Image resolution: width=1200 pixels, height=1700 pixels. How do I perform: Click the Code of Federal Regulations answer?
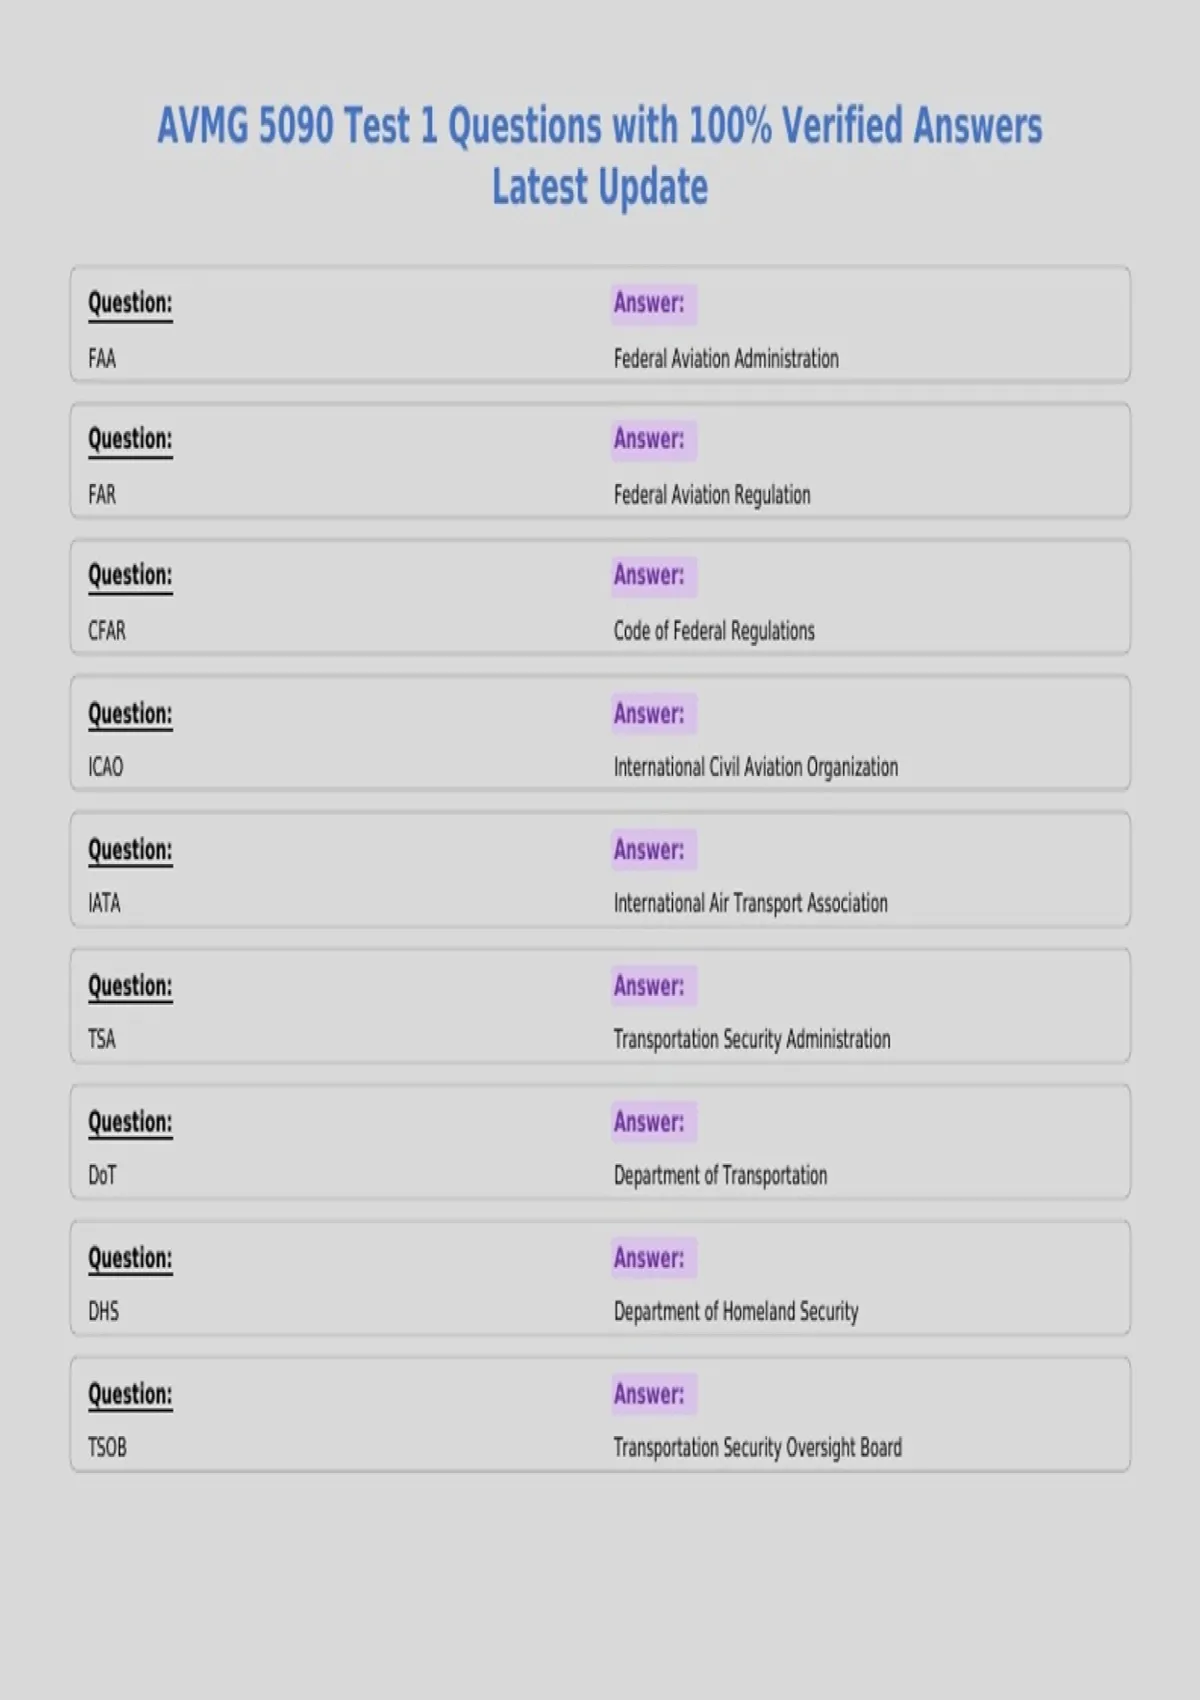pos(714,631)
